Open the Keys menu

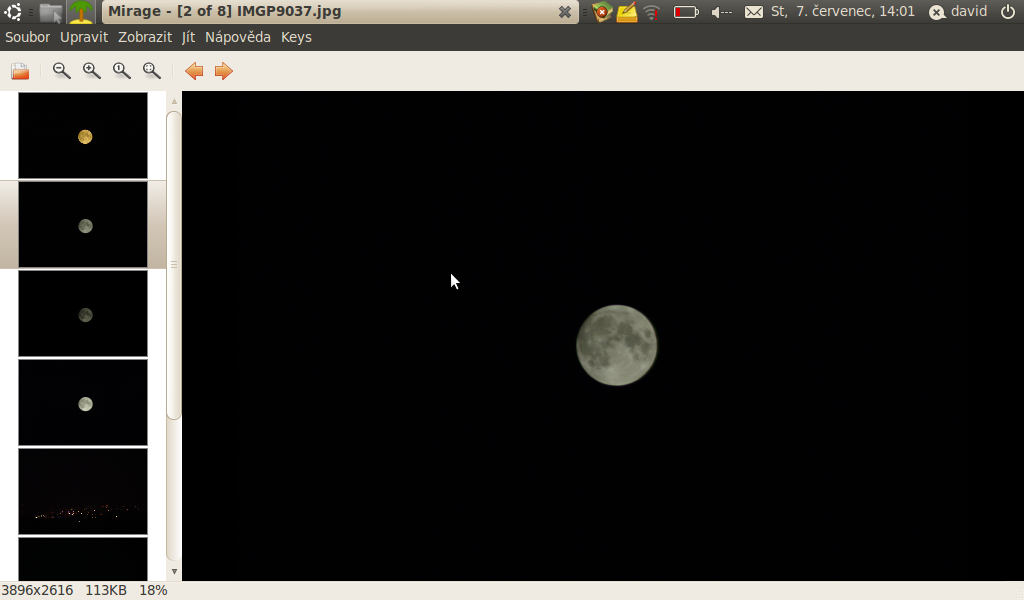pos(296,37)
